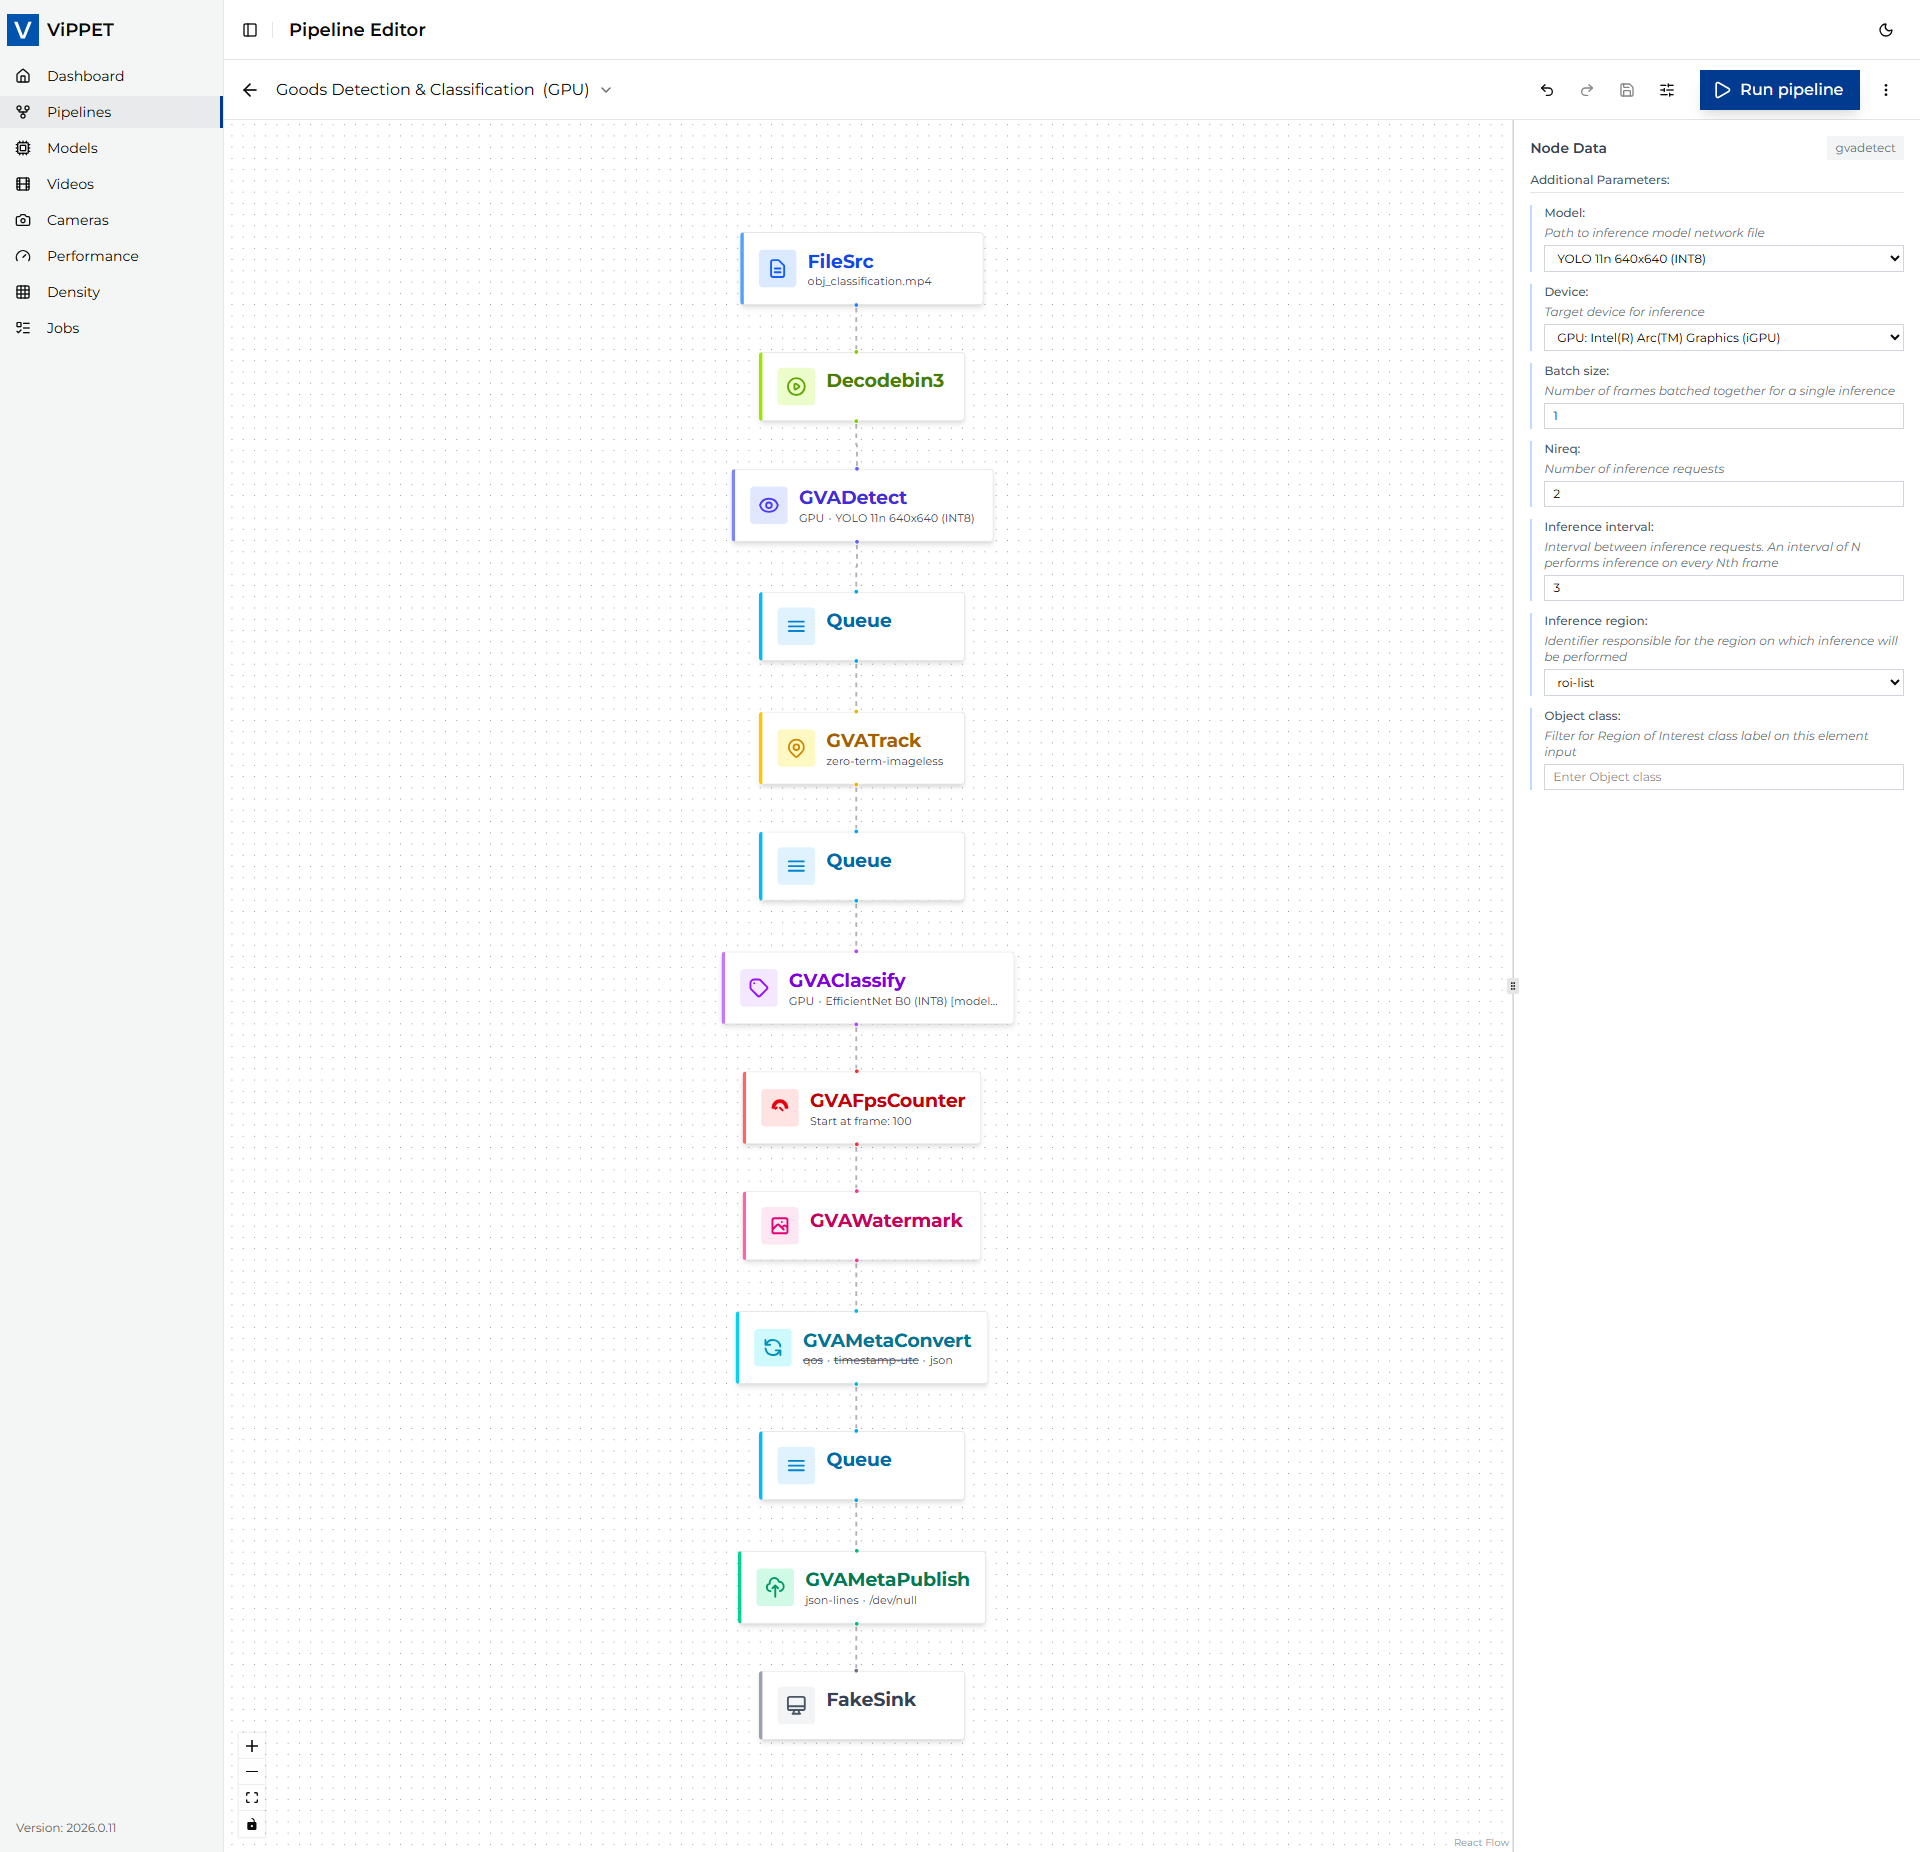The height and width of the screenshot is (1852, 1920).
Task: Open the Cameras page
Action: point(110,220)
